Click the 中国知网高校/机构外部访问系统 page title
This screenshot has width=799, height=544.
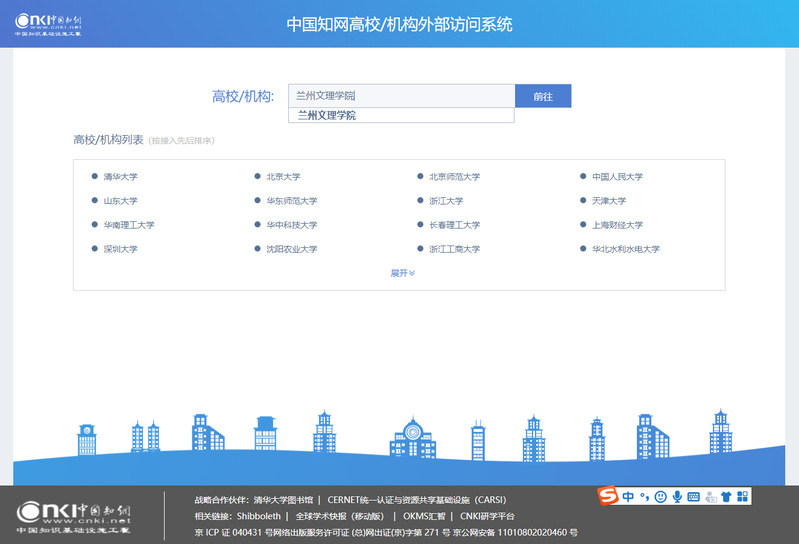coord(400,24)
